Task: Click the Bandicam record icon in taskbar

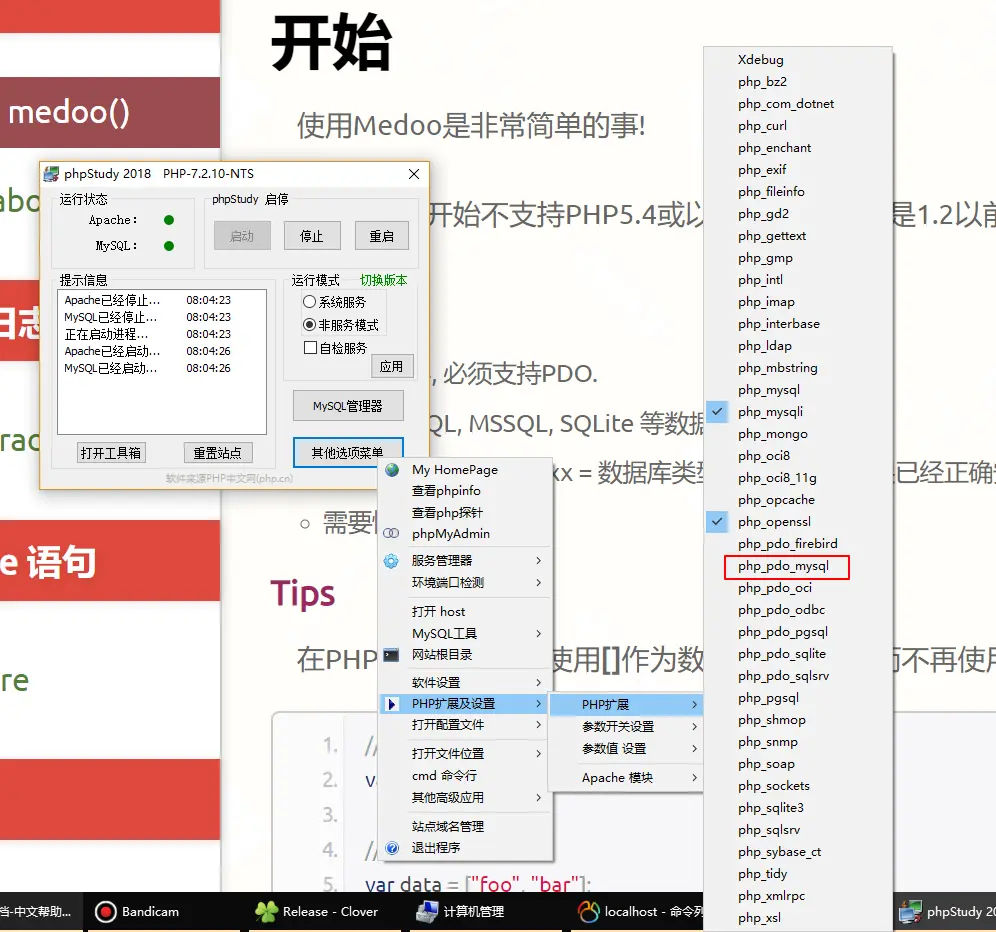Action: [x=105, y=912]
